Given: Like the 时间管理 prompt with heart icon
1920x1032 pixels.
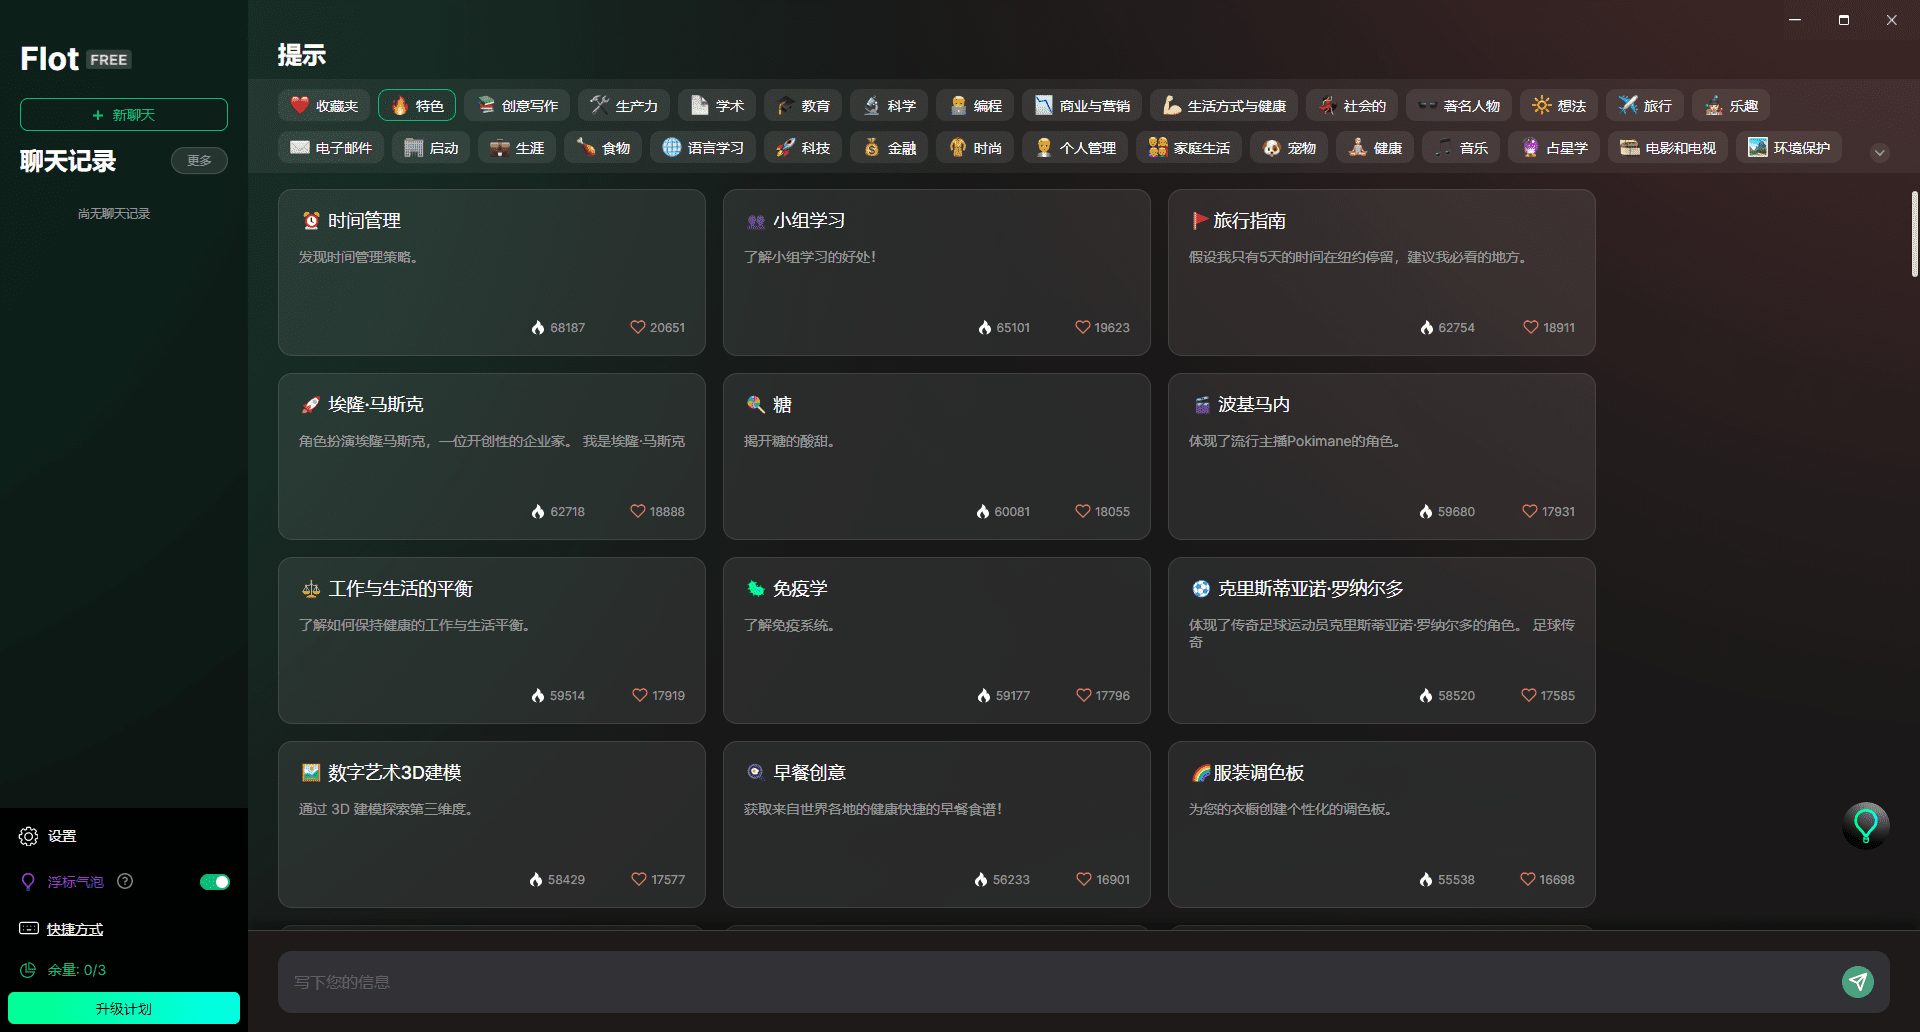Looking at the screenshot, I should [x=637, y=327].
